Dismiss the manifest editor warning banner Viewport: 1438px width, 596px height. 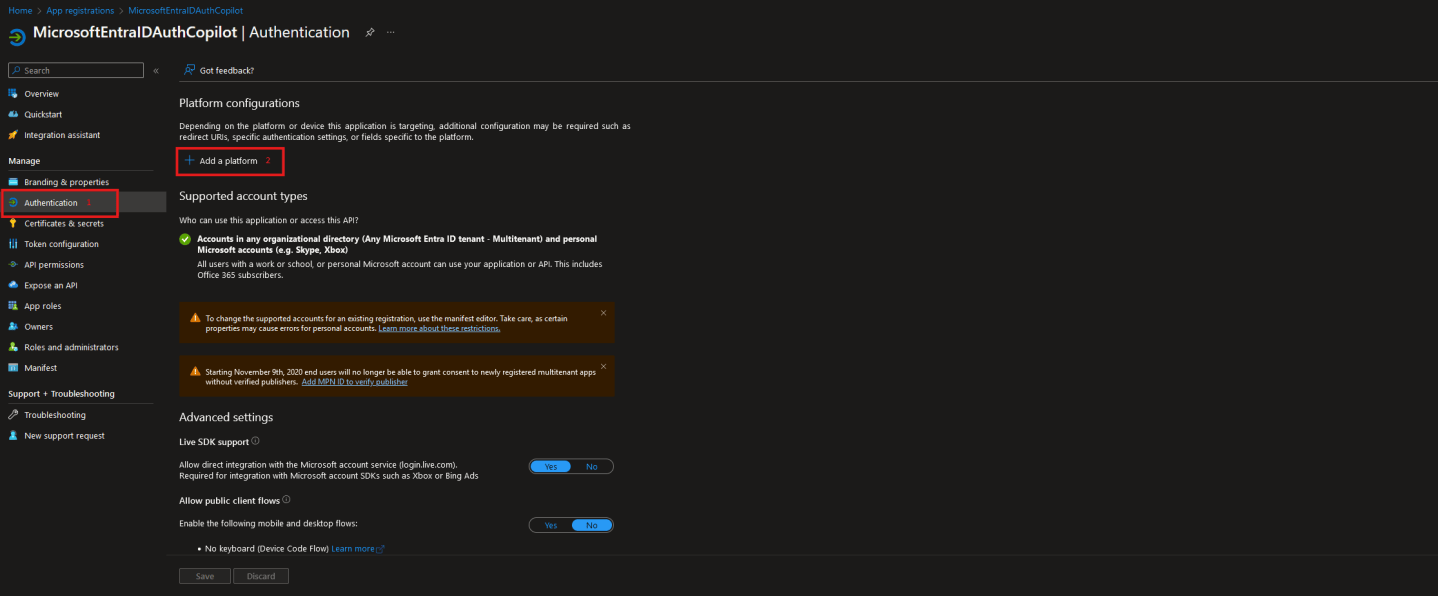click(603, 313)
